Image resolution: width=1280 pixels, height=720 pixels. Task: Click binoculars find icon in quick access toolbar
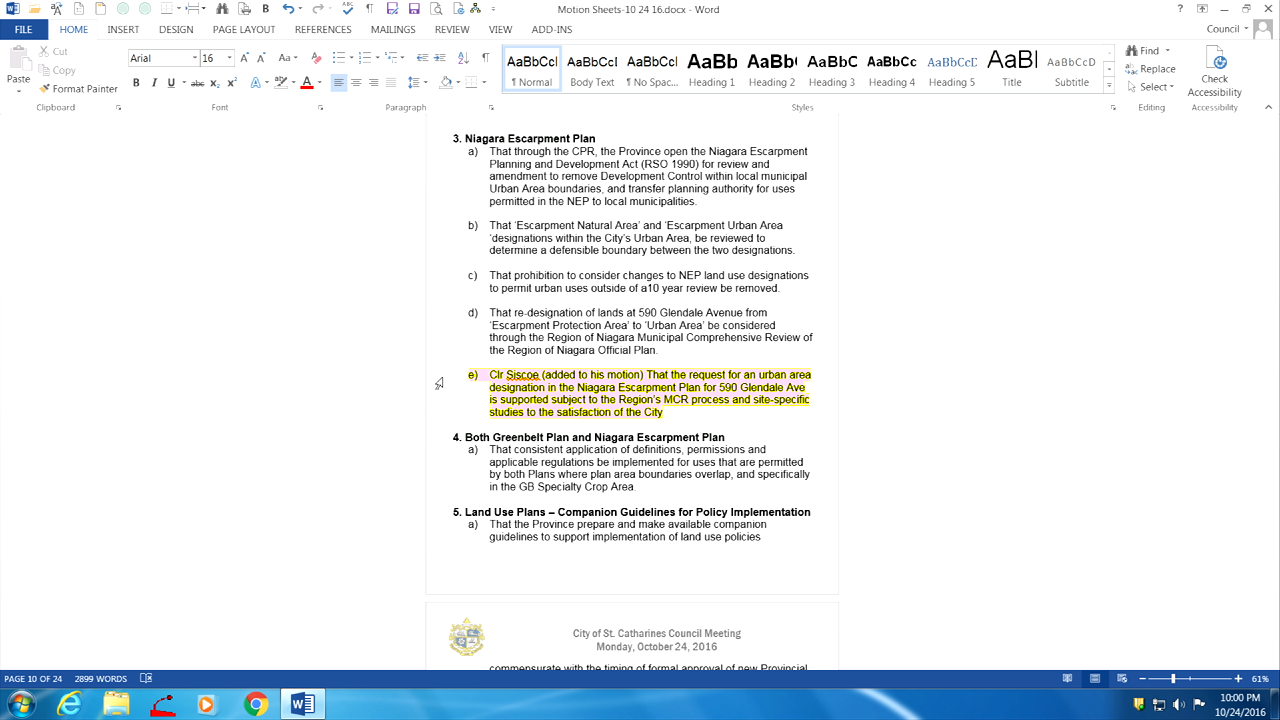223,8
